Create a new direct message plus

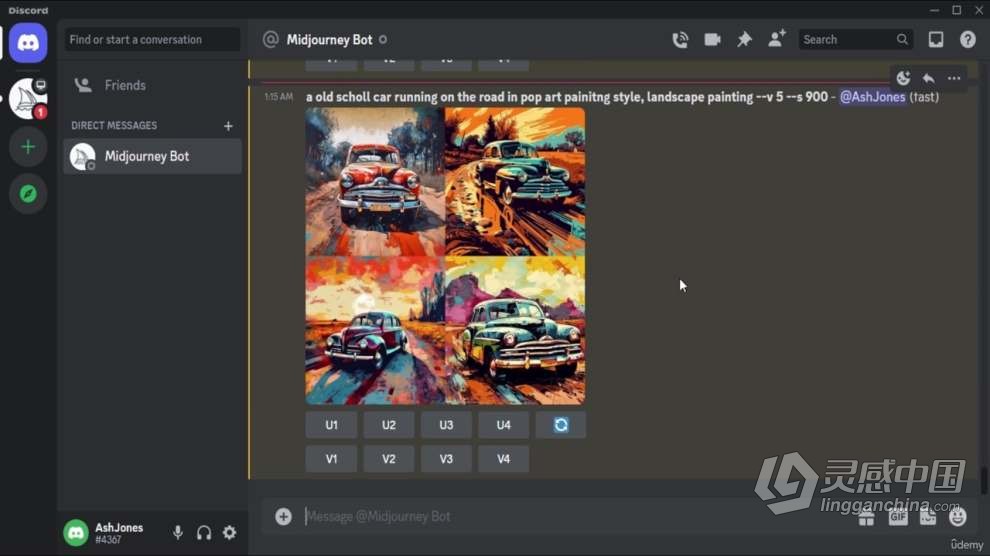[228, 126]
